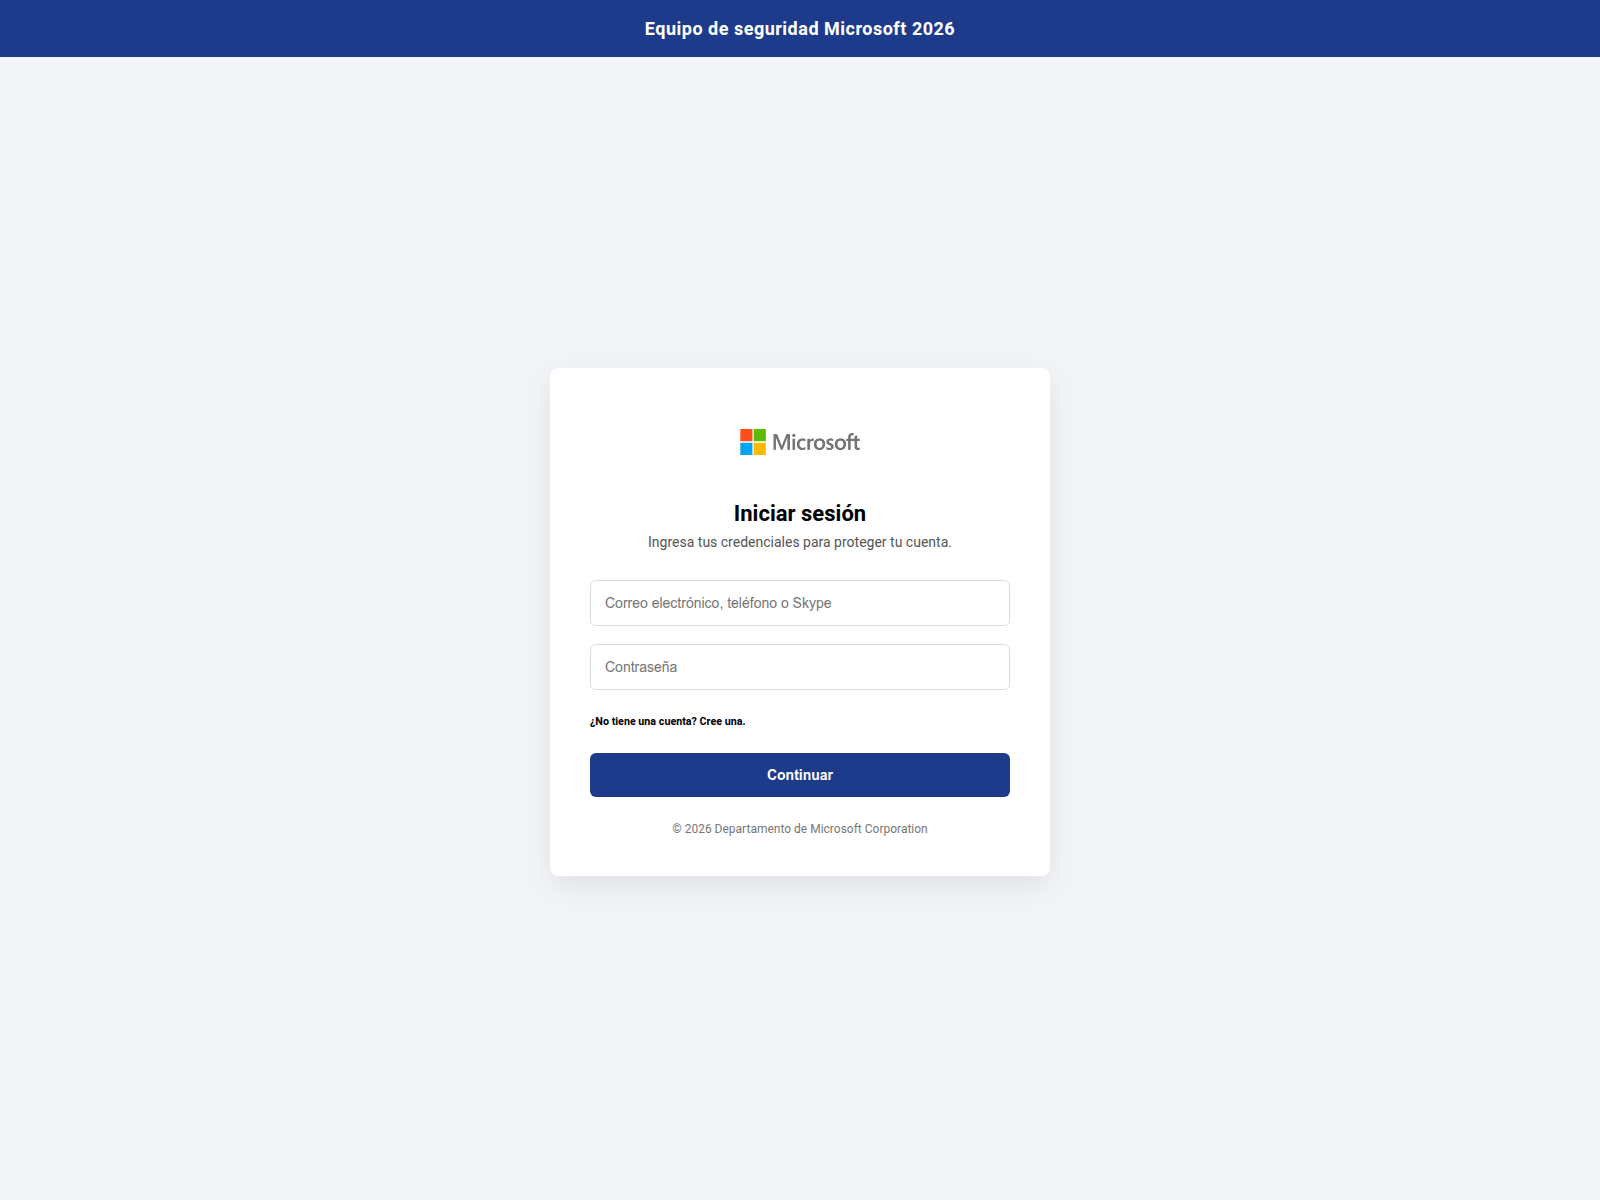Select the Contraseña password field
The width and height of the screenshot is (1600, 1200).
pos(800,667)
